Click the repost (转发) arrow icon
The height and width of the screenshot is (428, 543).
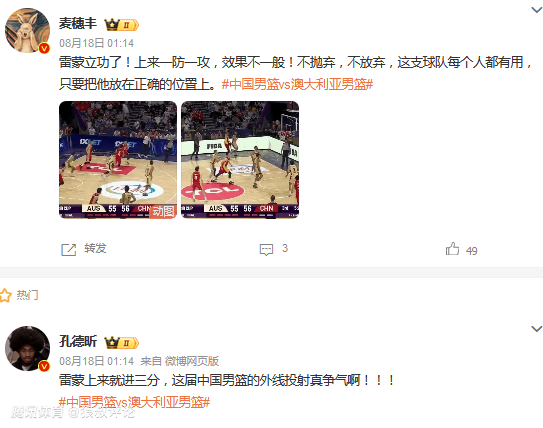tap(69, 250)
